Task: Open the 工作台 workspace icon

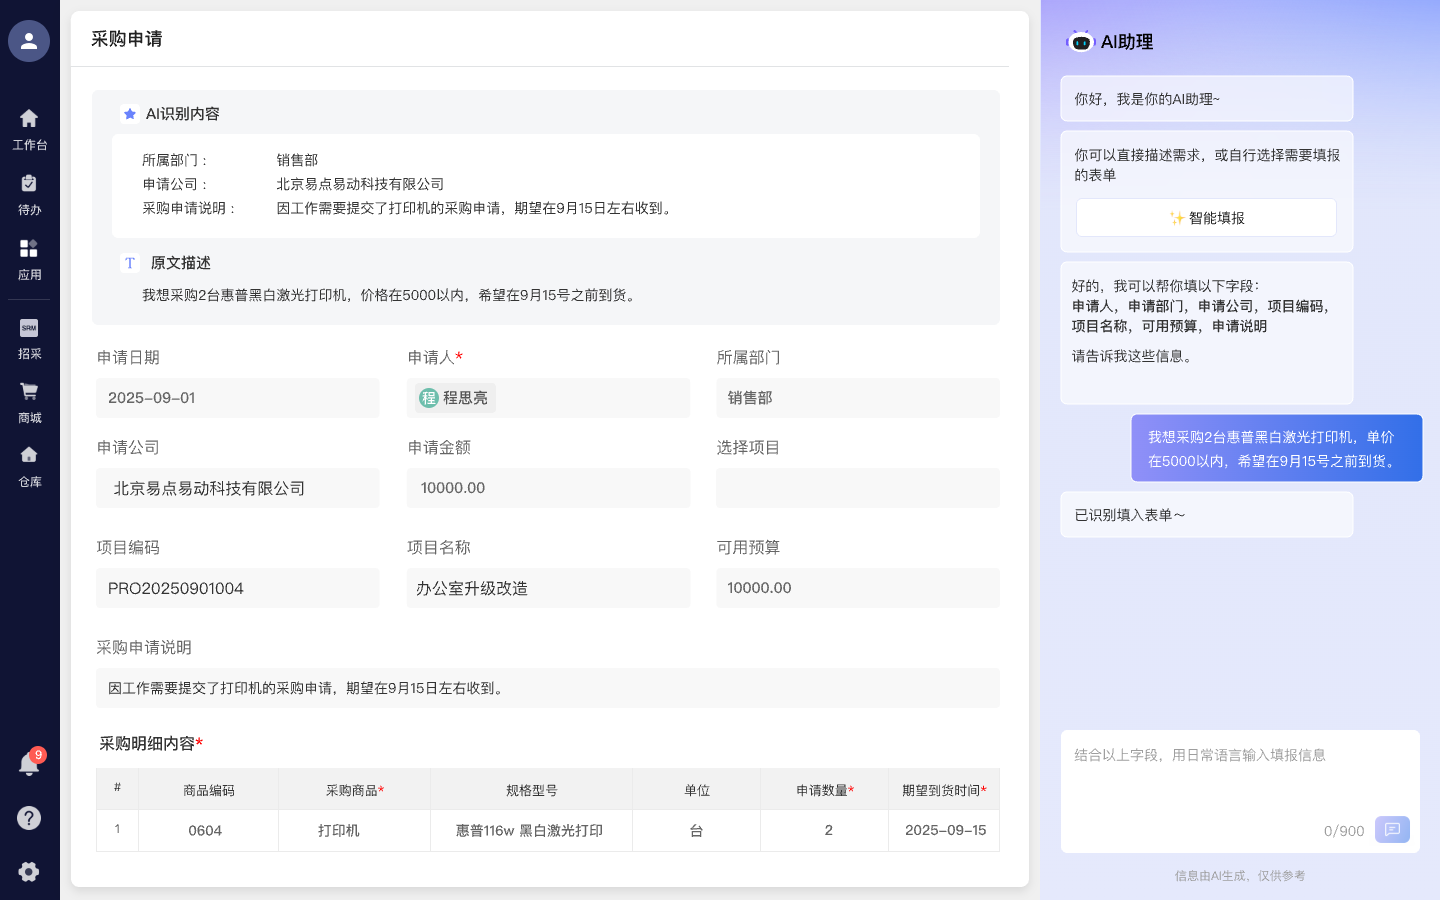Action: click(x=29, y=128)
